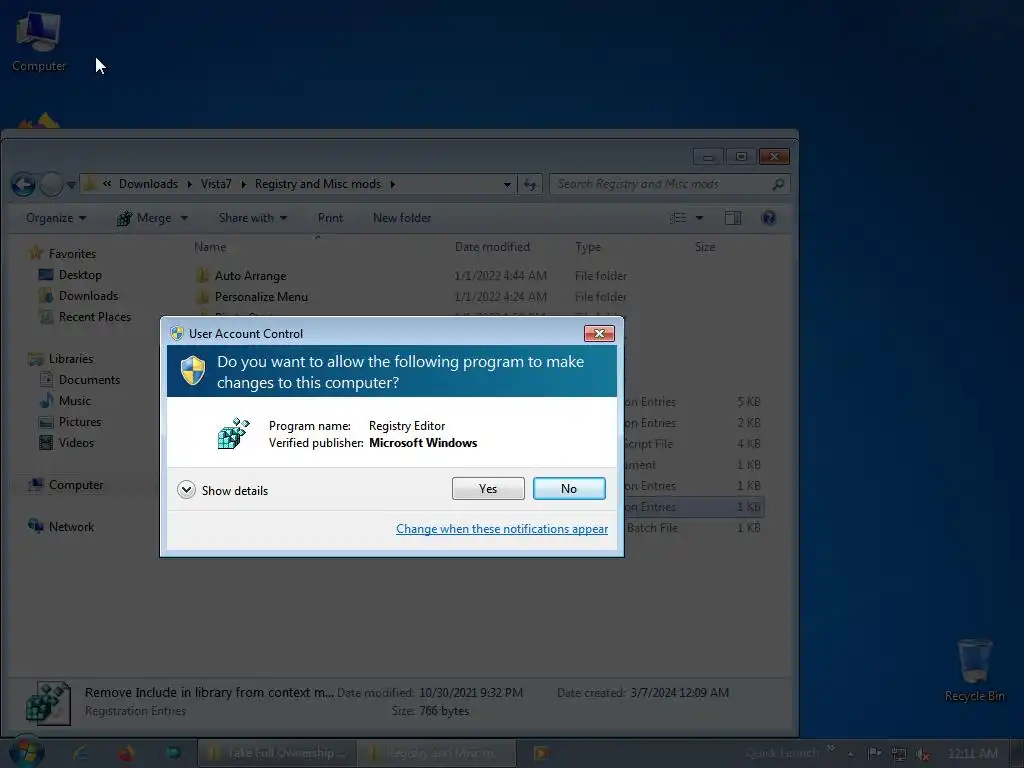The width and height of the screenshot is (1024, 768).
Task: Expand Show details chevron in UAC dialog
Action: [x=186, y=490]
